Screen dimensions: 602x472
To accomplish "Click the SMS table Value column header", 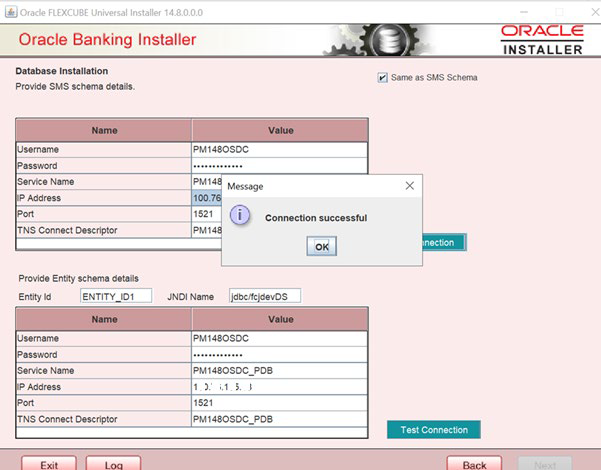I will coord(280,130).
